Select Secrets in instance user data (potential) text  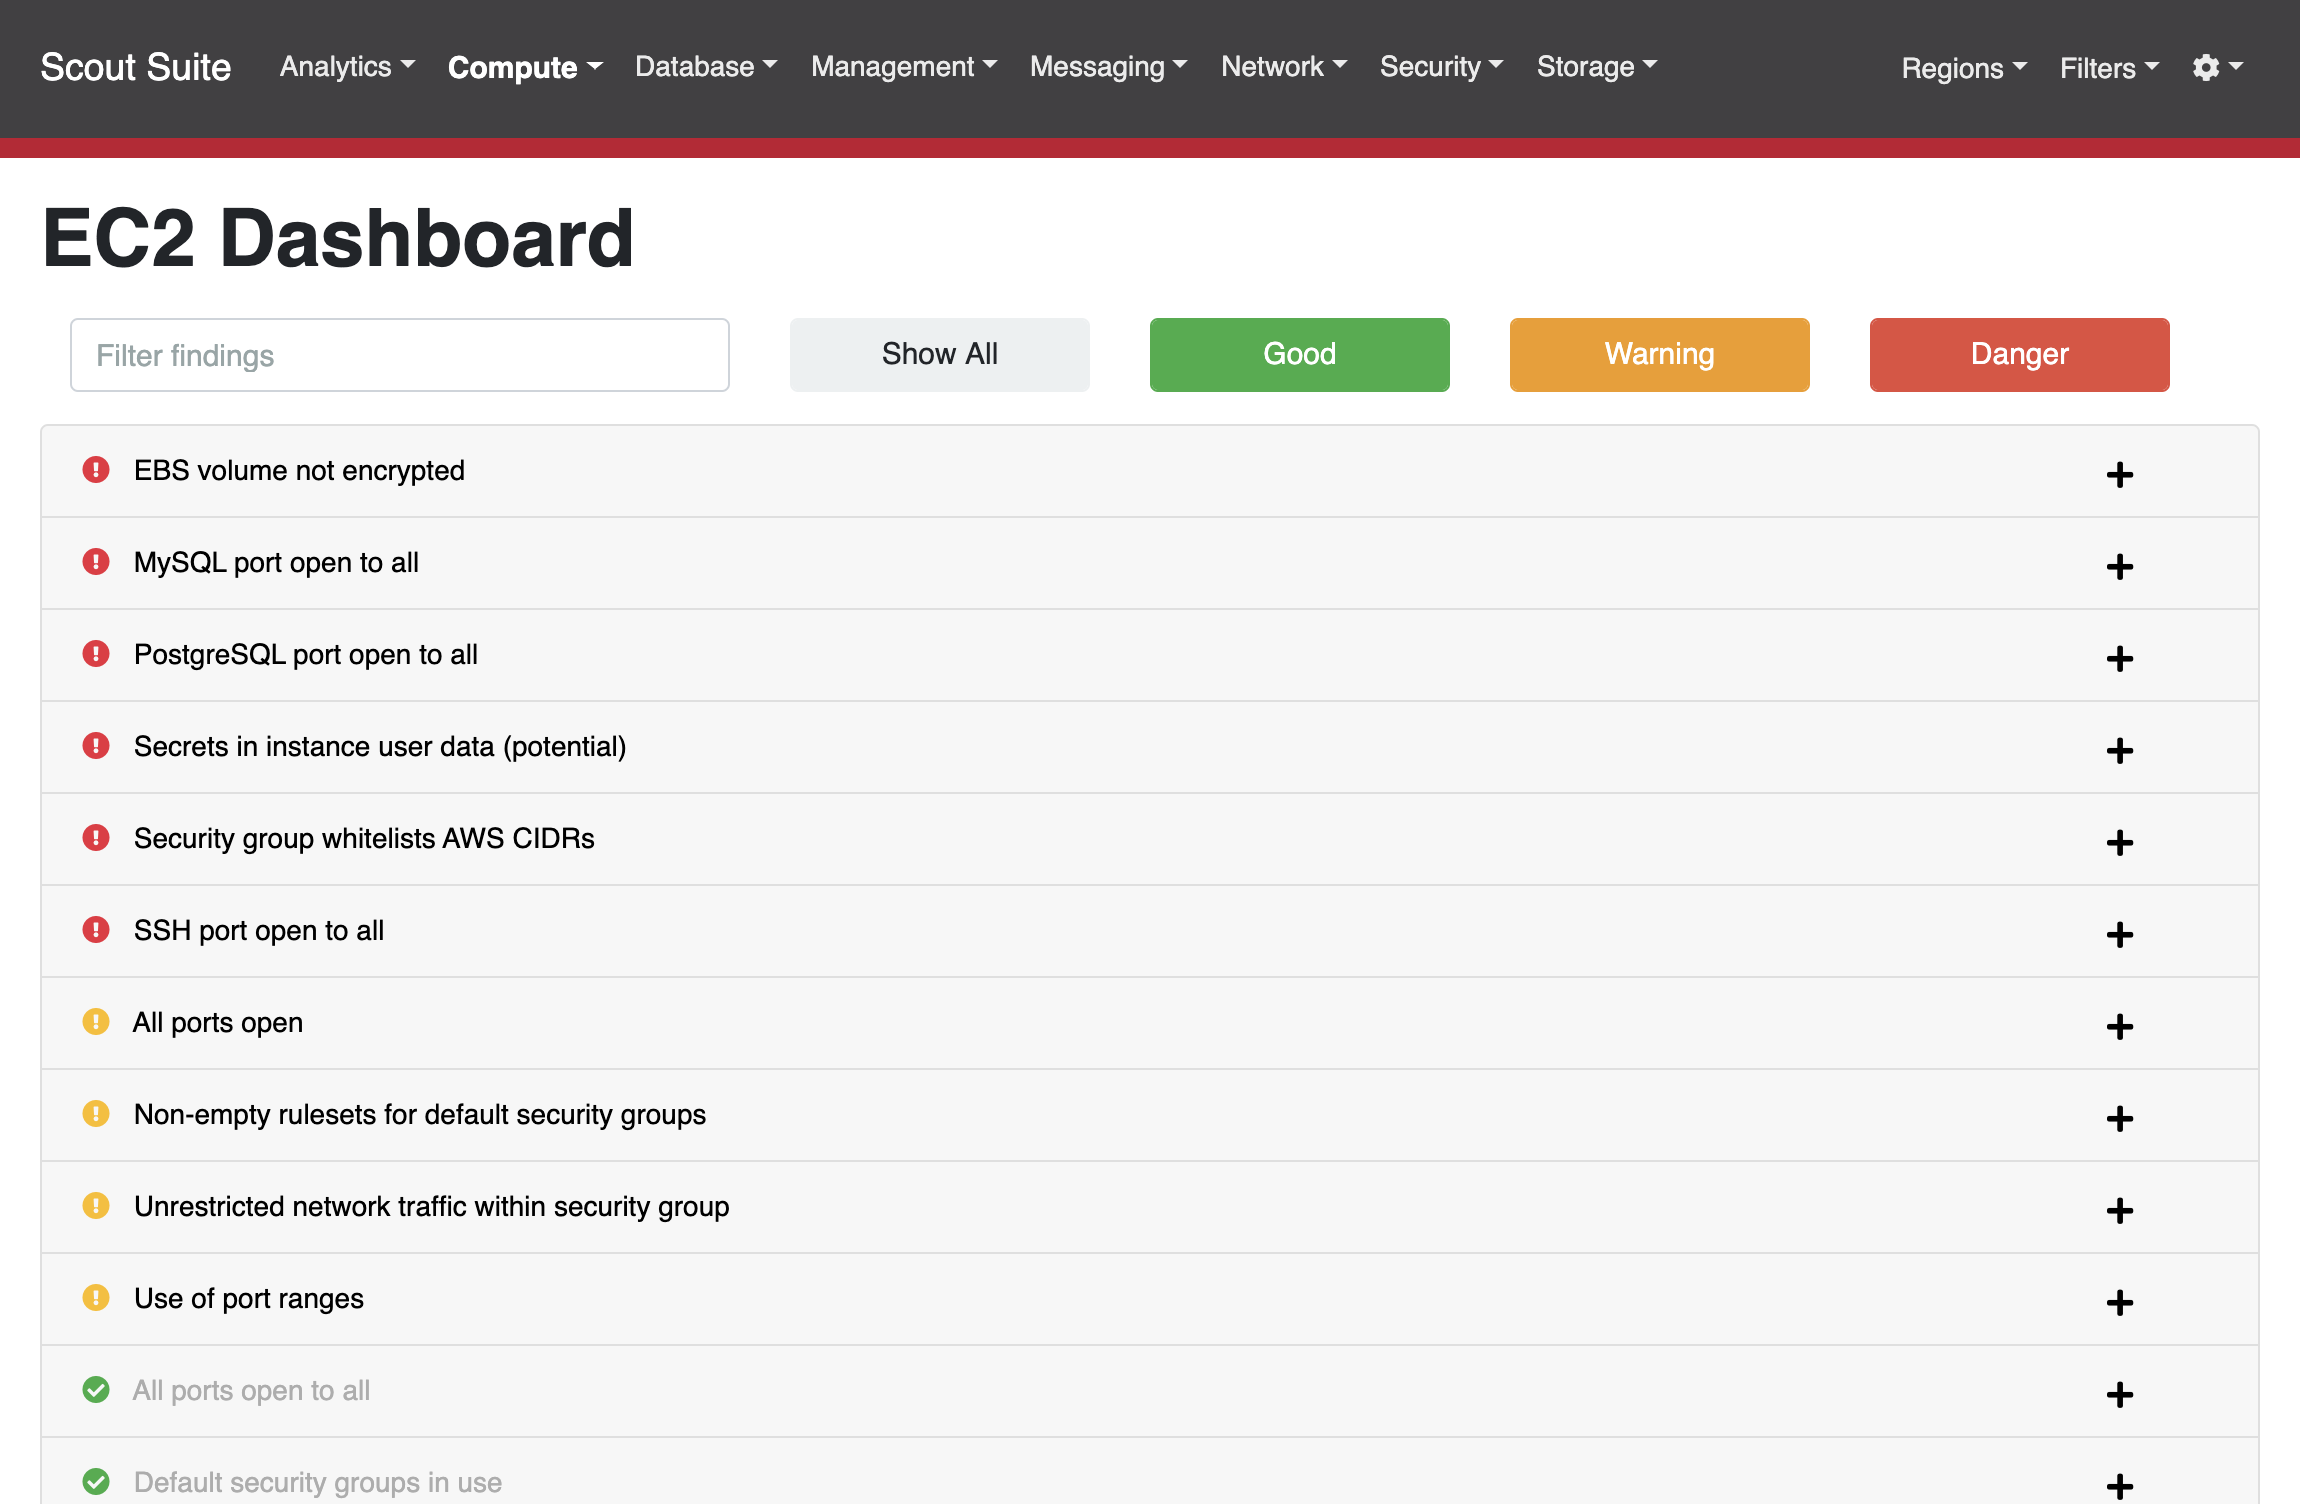[x=380, y=746]
